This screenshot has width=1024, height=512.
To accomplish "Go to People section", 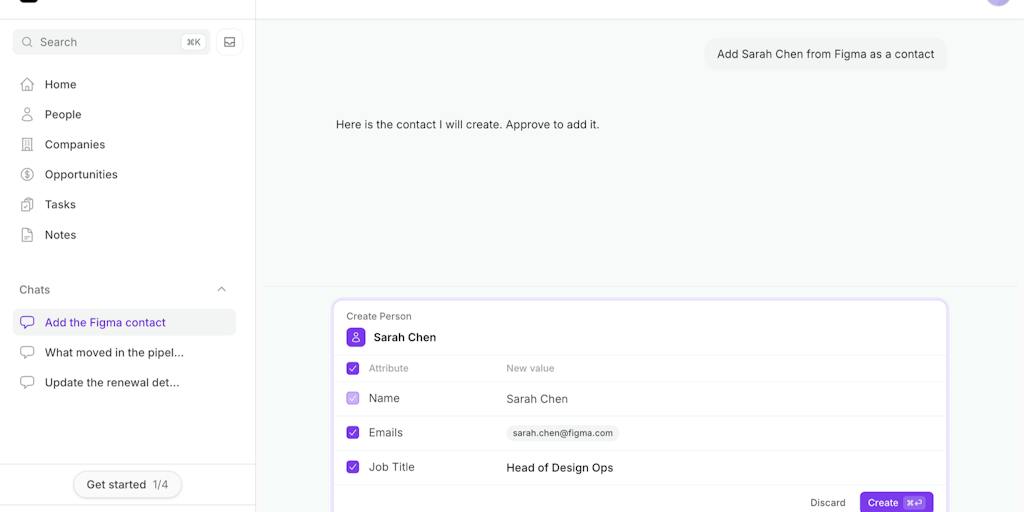I will (x=63, y=114).
